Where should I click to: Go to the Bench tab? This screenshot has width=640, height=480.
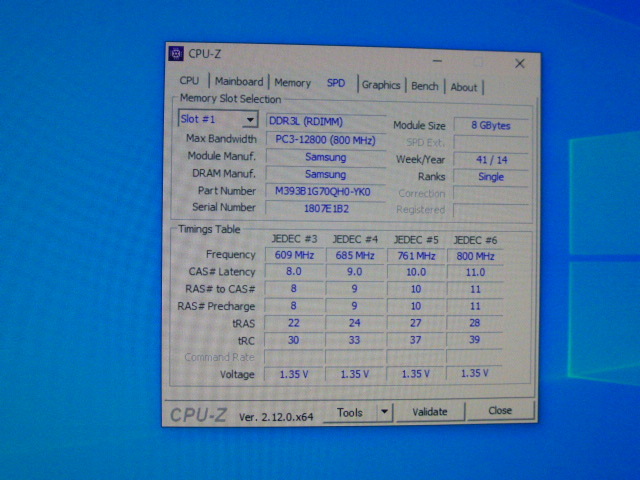click(424, 86)
